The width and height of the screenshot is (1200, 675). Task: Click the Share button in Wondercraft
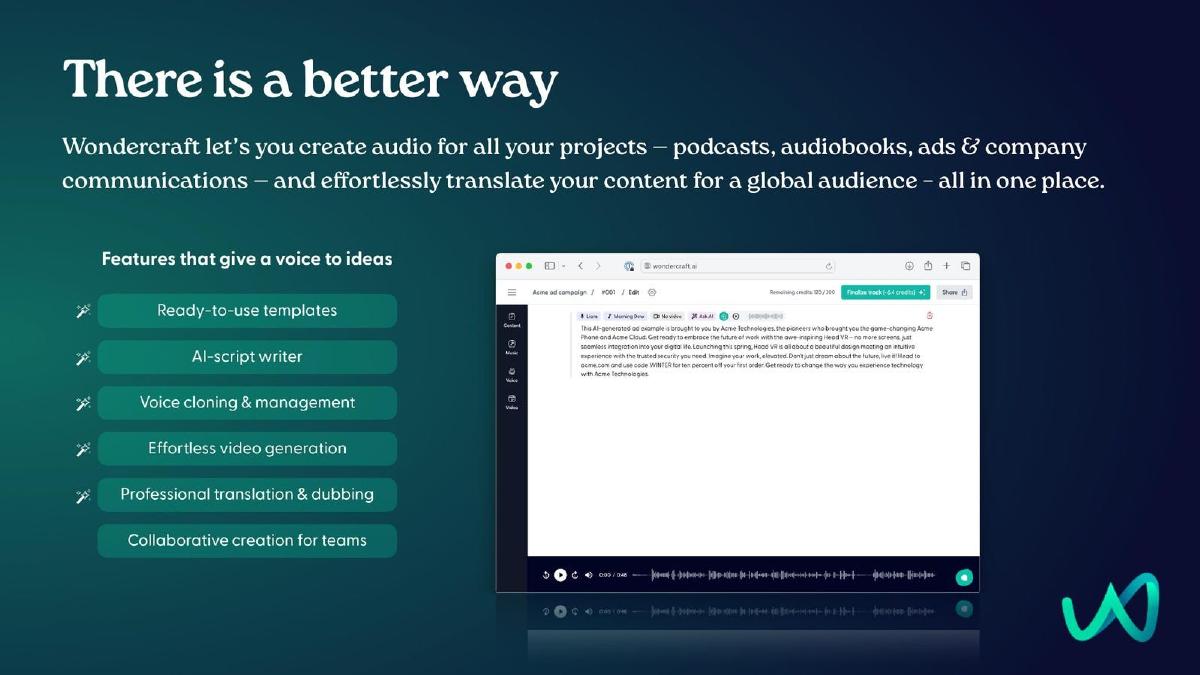coord(955,292)
